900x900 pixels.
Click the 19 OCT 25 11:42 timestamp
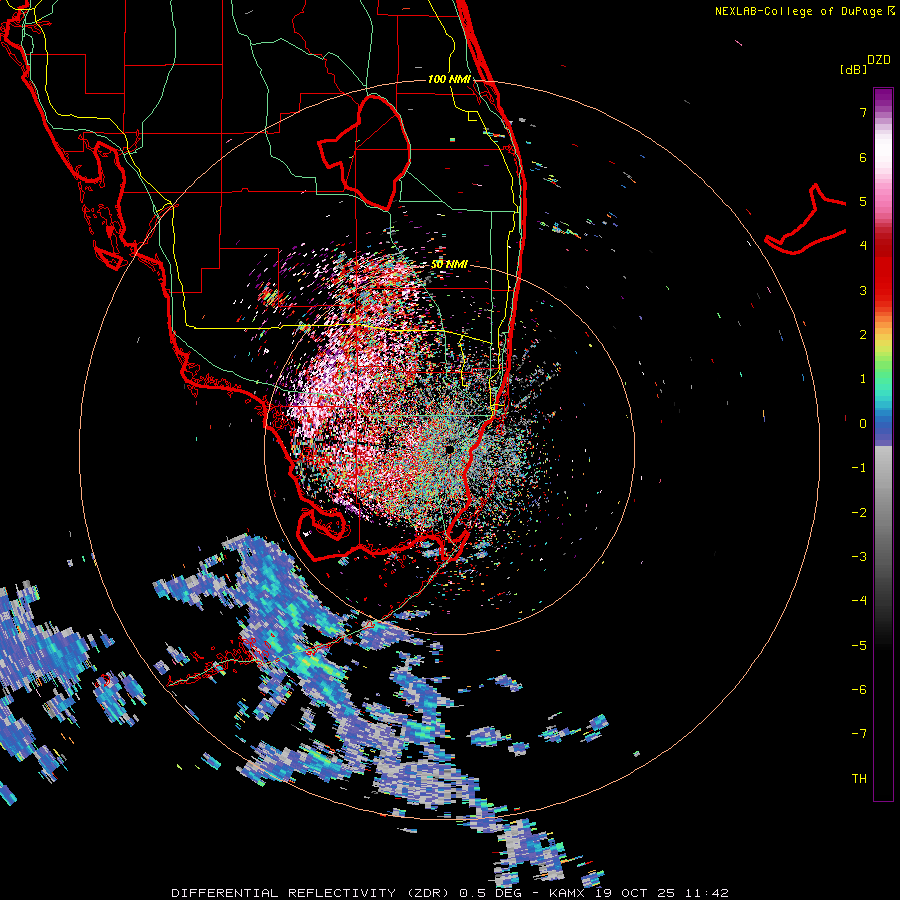click(662, 893)
